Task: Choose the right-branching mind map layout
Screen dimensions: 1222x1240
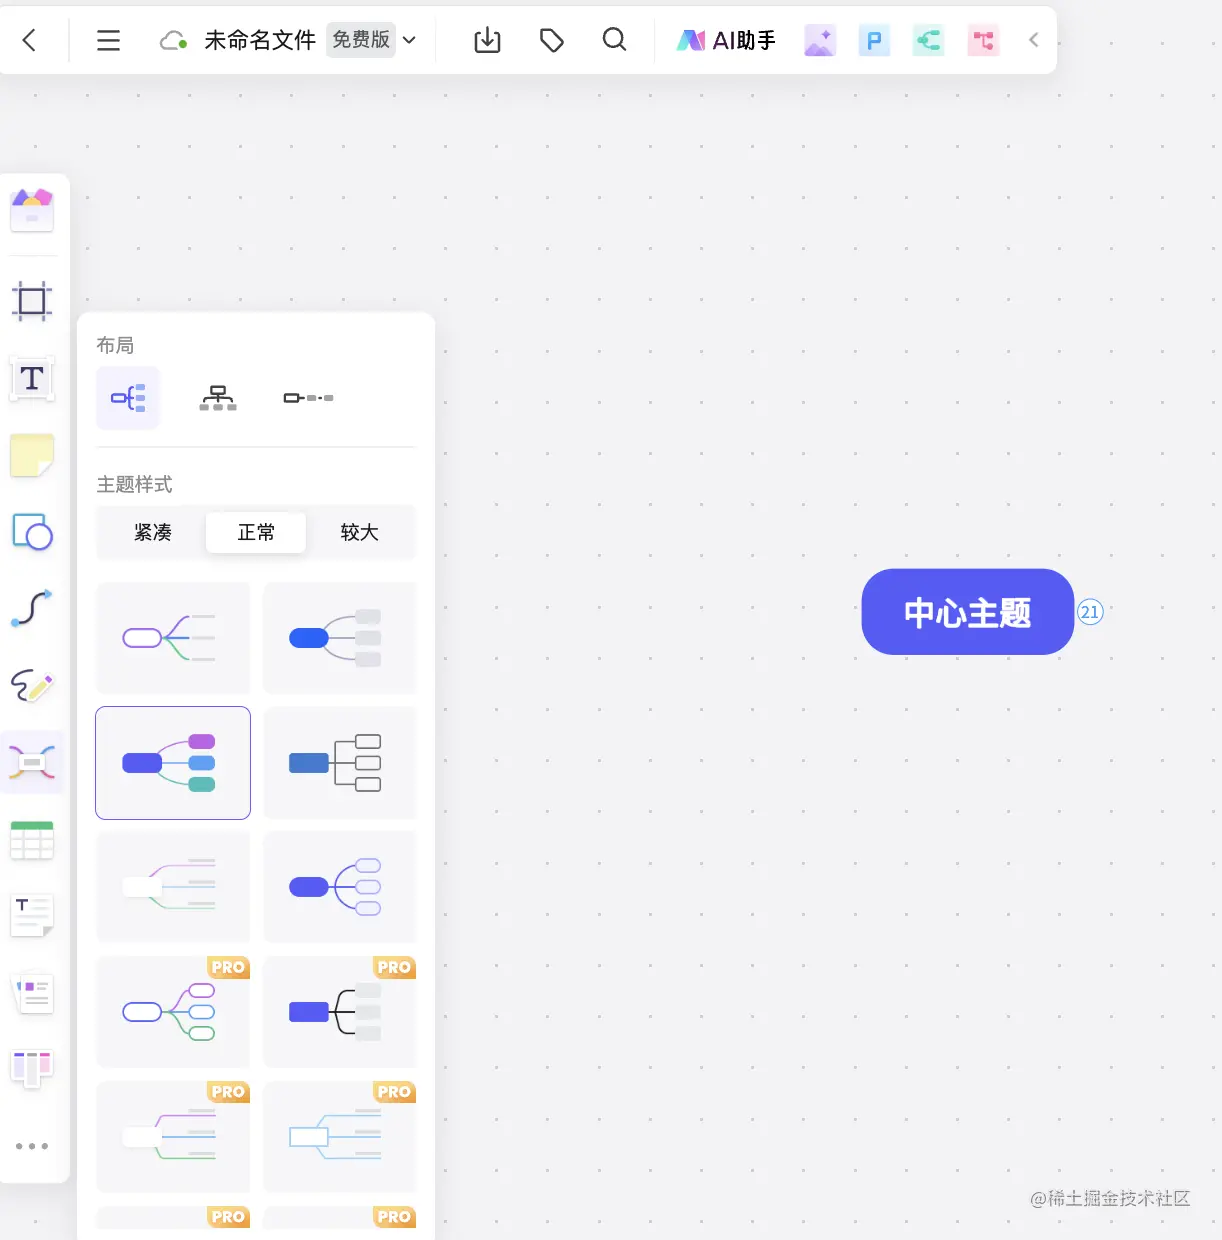Action: pyautogui.click(x=128, y=398)
